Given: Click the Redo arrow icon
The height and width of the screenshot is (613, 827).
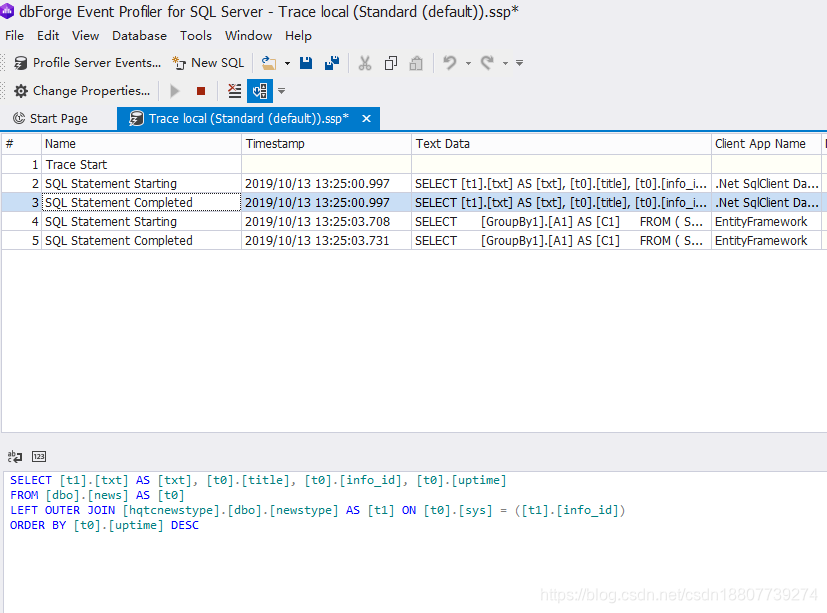Looking at the screenshot, I should 487,63.
